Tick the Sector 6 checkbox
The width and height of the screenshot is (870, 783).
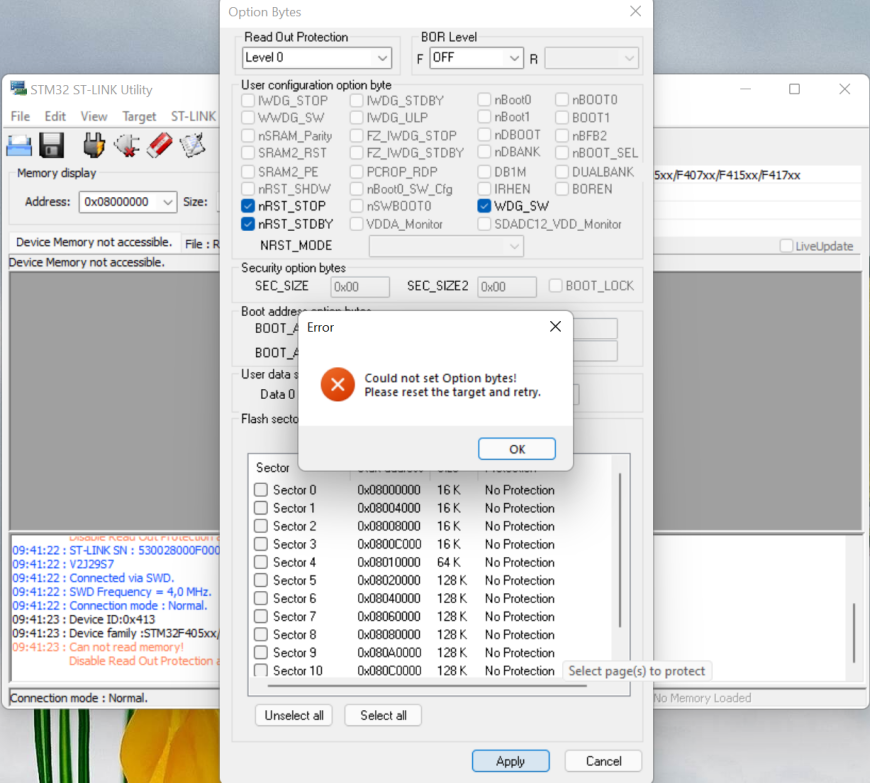click(x=261, y=599)
